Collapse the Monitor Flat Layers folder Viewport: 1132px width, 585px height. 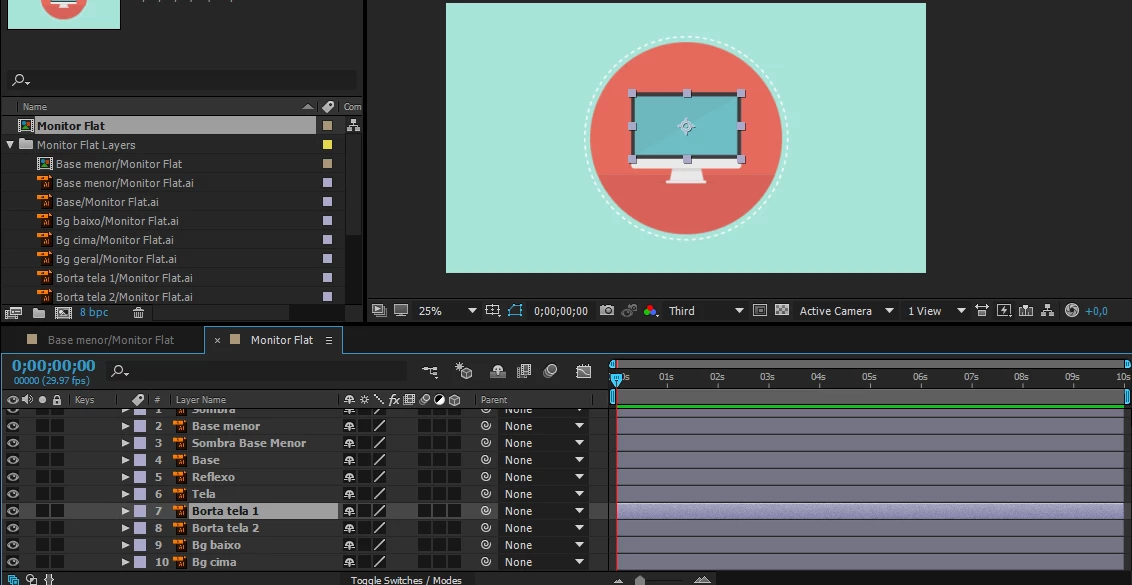tap(10, 144)
